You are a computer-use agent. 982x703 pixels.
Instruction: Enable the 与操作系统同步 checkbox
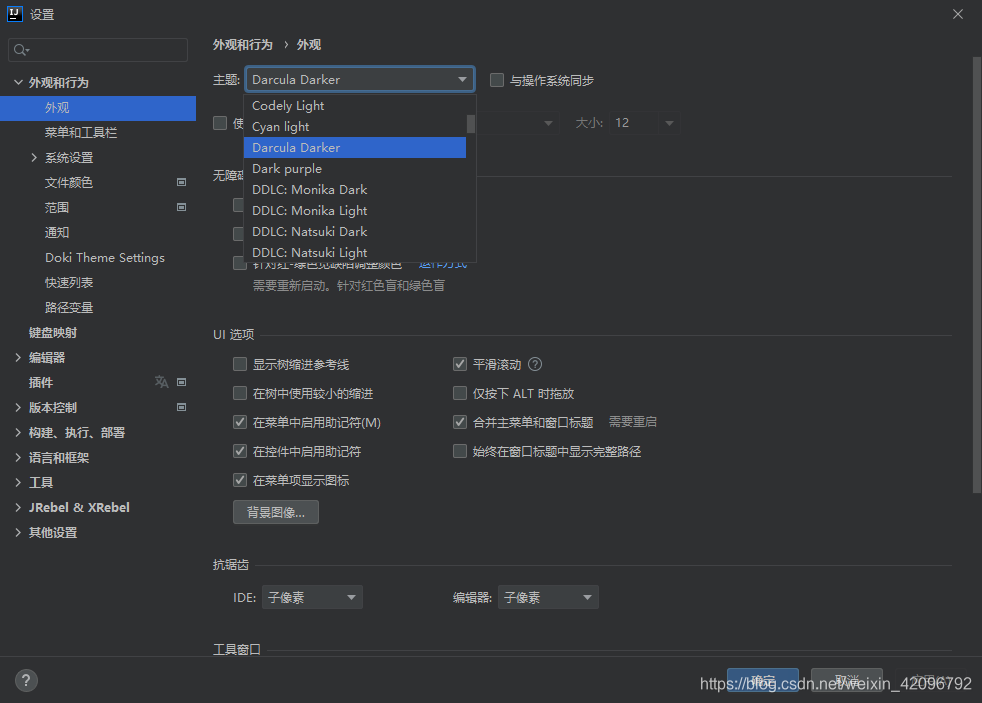click(x=496, y=79)
